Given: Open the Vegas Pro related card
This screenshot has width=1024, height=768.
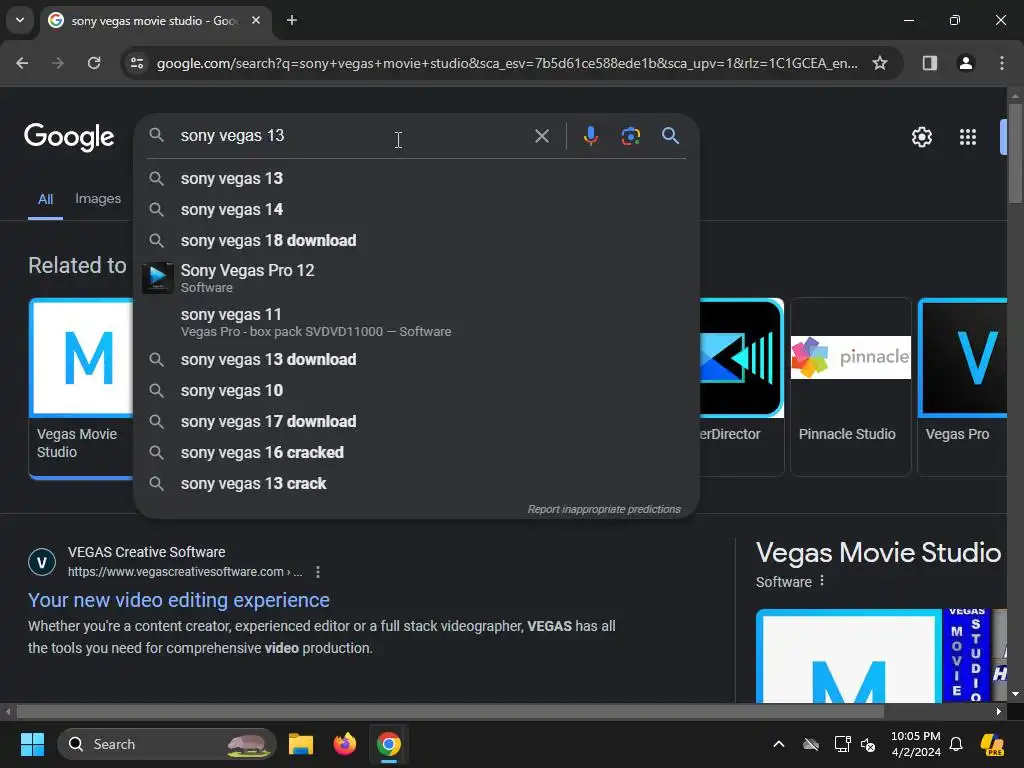Looking at the screenshot, I should click(963, 387).
